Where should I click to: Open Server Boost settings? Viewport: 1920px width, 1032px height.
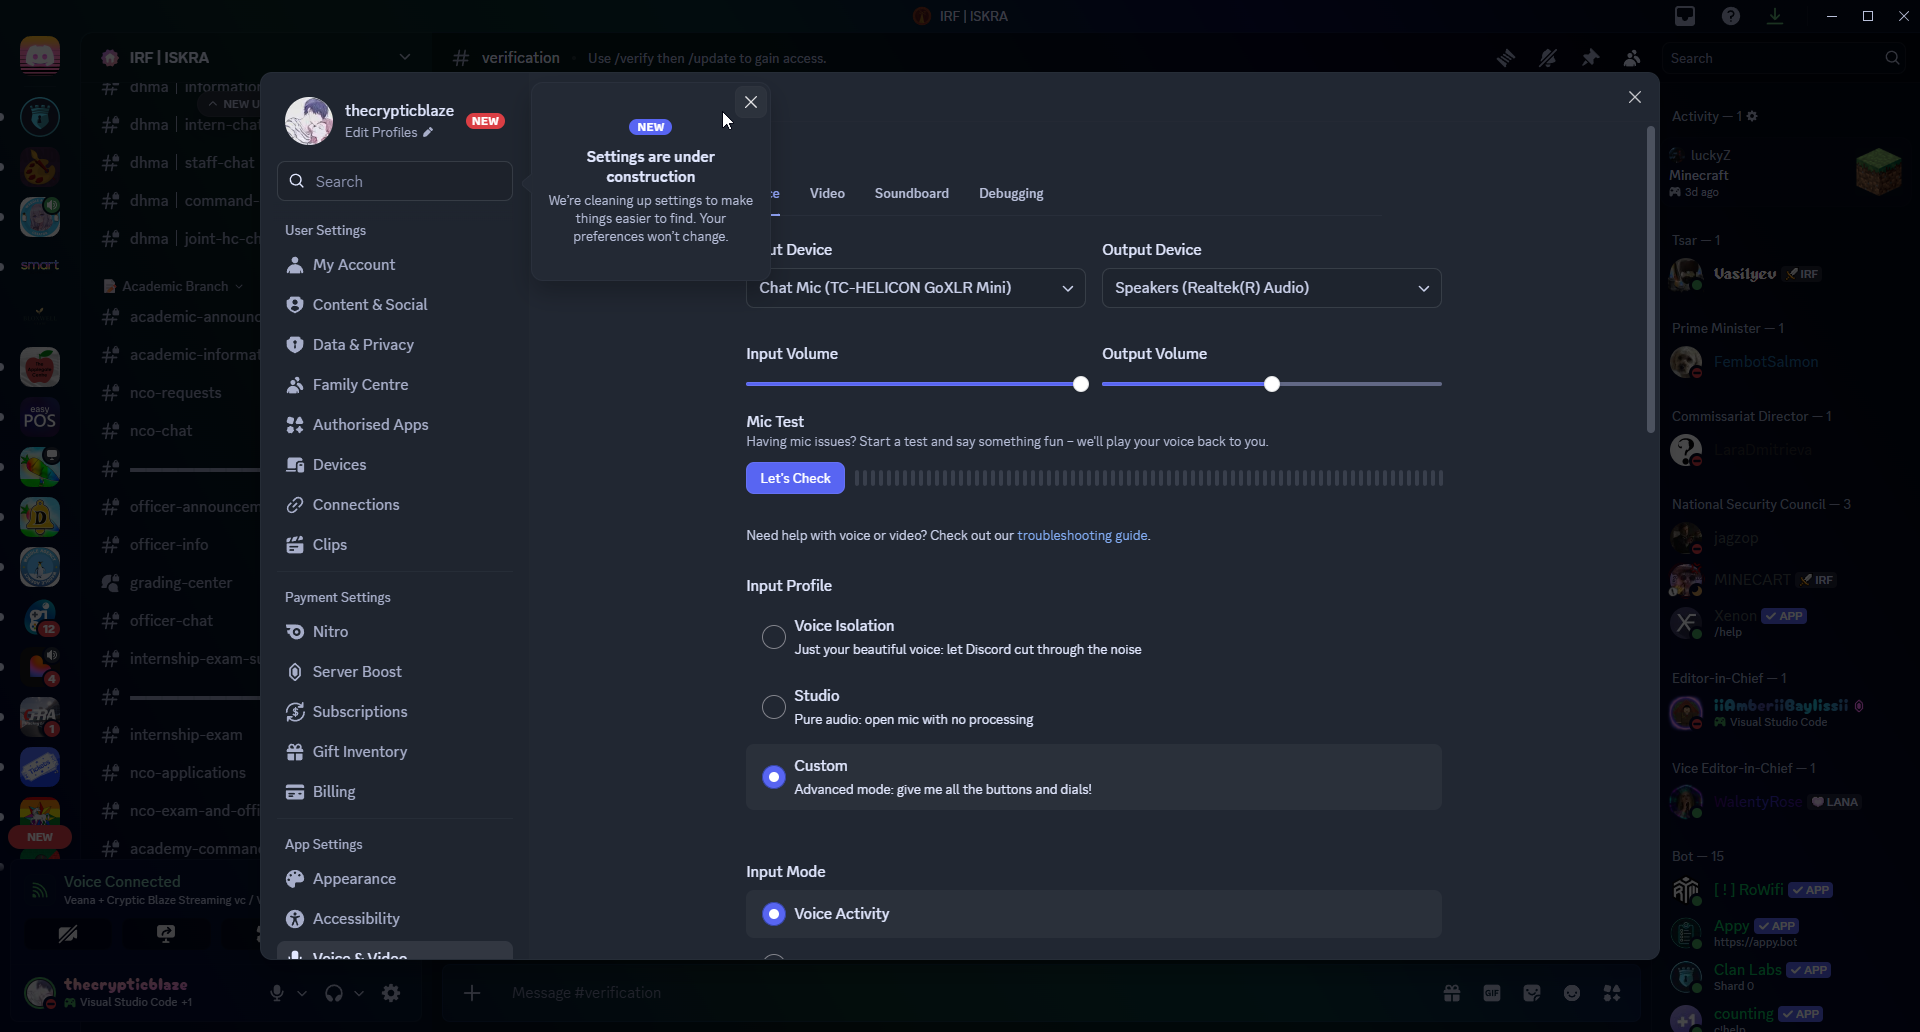356,672
